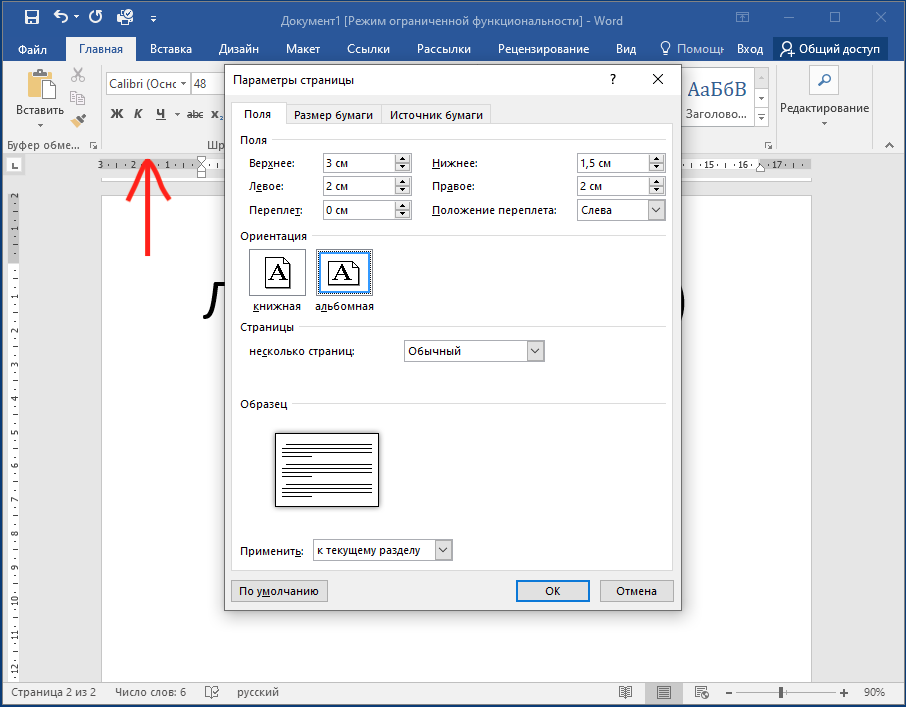The width and height of the screenshot is (906, 707).
Task: Switch to web layout view icon
Action: [701, 692]
